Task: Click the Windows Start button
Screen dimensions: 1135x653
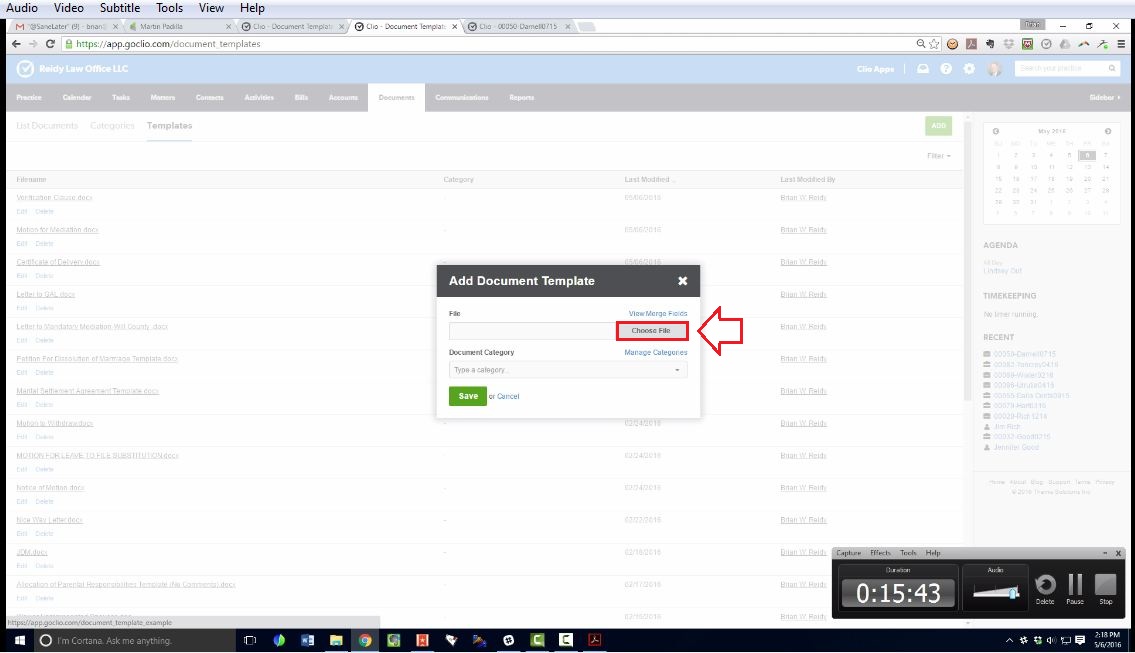Action: (x=20, y=641)
